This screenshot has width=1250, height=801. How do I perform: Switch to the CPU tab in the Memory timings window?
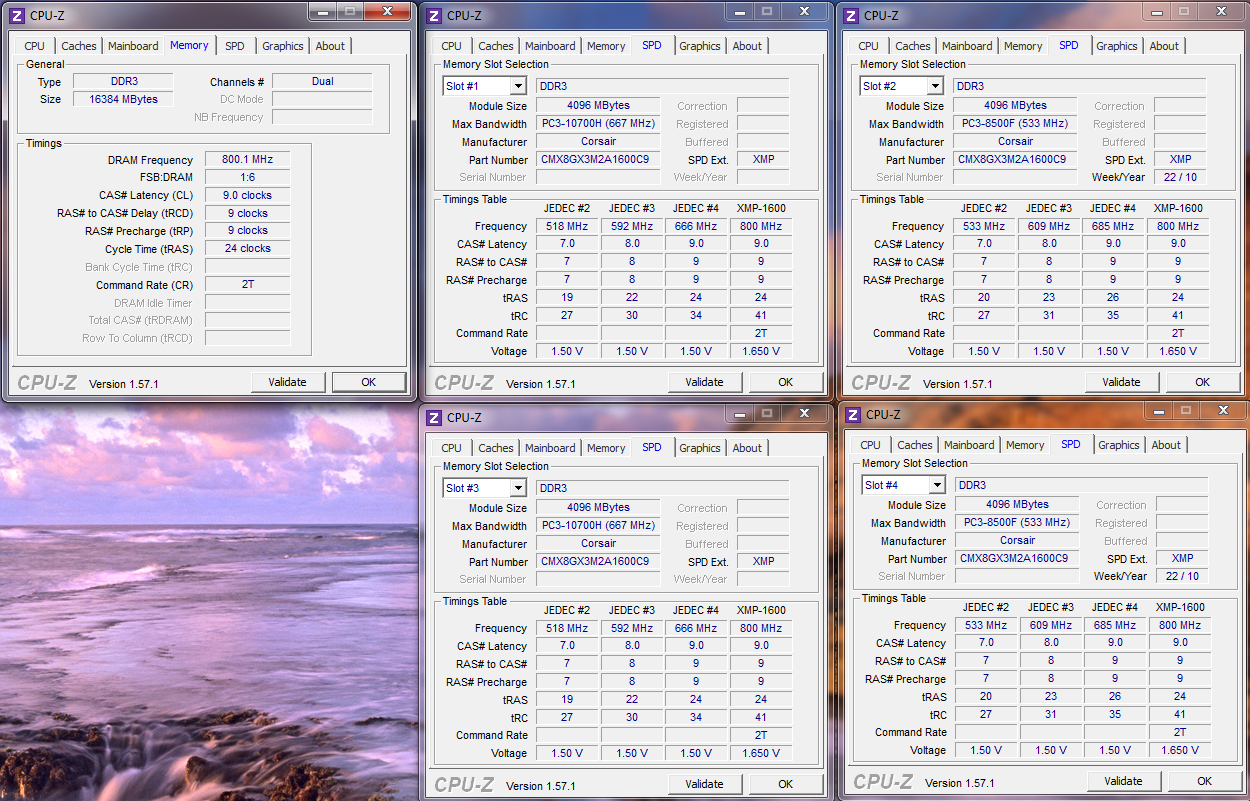point(35,46)
